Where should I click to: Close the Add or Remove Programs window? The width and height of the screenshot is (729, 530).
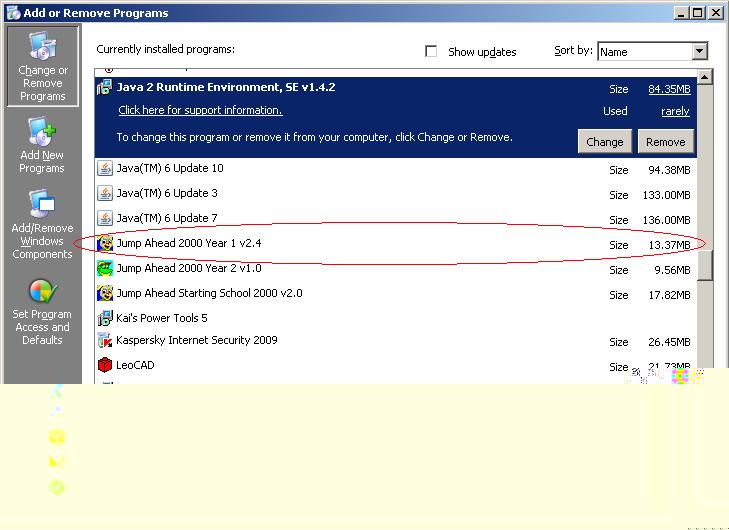click(x=716, y=13)
